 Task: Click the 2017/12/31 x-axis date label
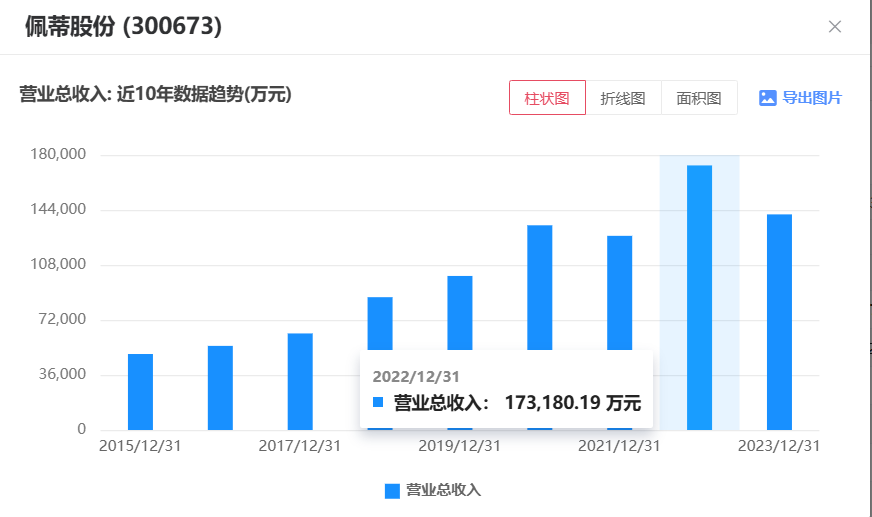click(x=300, y=446)
